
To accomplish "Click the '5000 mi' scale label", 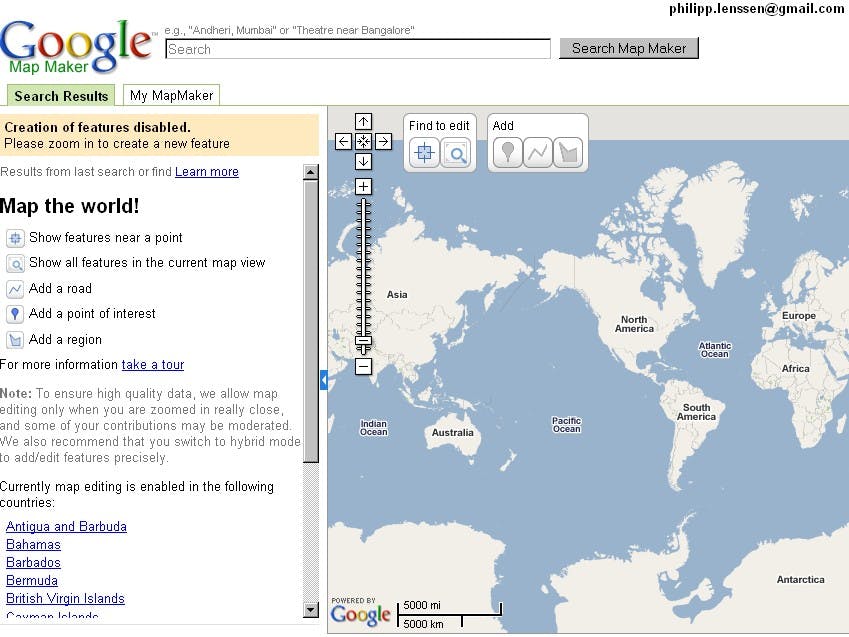I will [422, 605].
